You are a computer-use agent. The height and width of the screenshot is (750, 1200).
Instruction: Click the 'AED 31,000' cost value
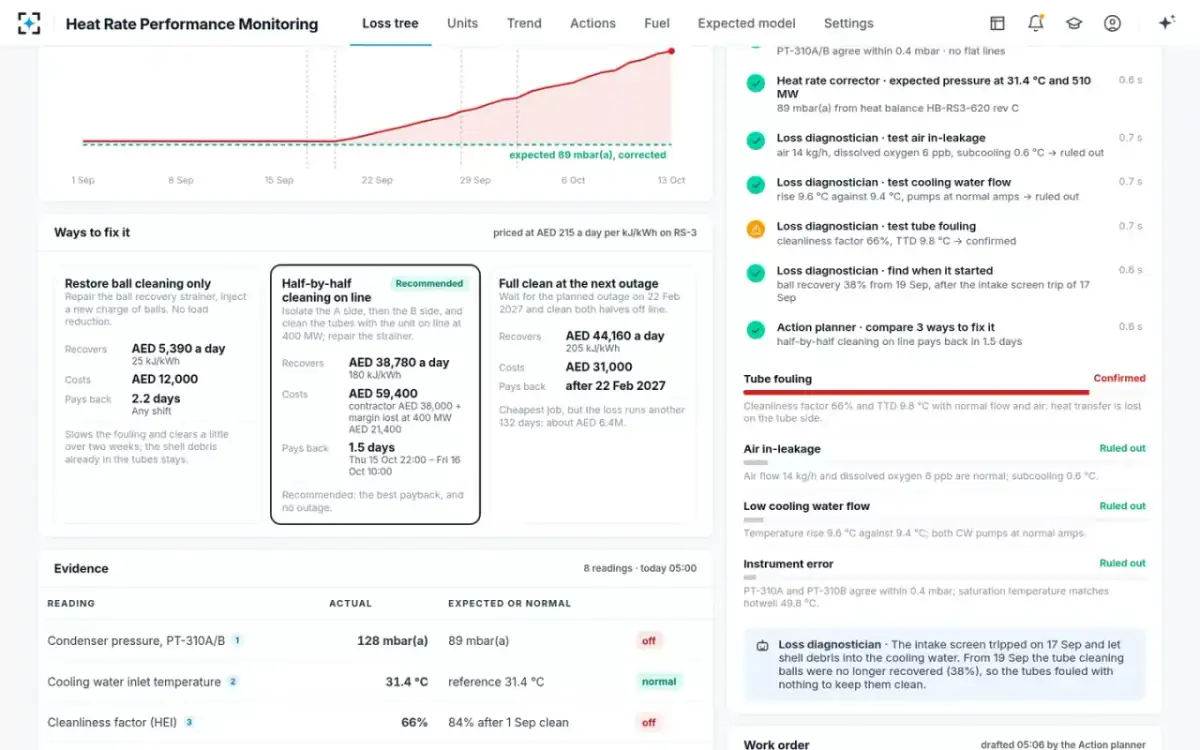coord(599,367)
